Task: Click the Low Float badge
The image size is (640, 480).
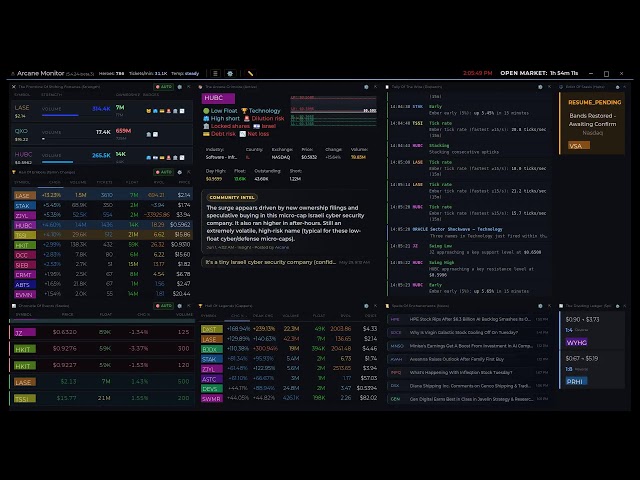Action: (220, 111)
